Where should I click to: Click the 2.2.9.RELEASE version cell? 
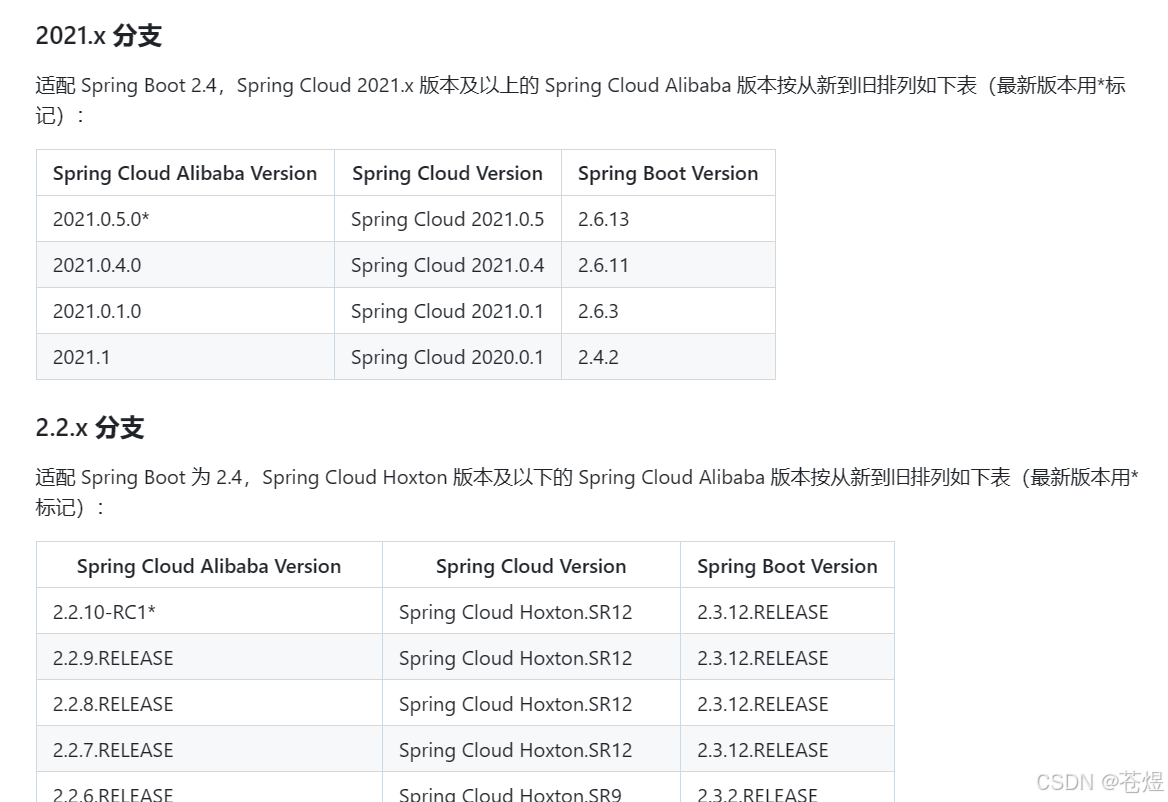pyautogui.click(x=112, y=657)
